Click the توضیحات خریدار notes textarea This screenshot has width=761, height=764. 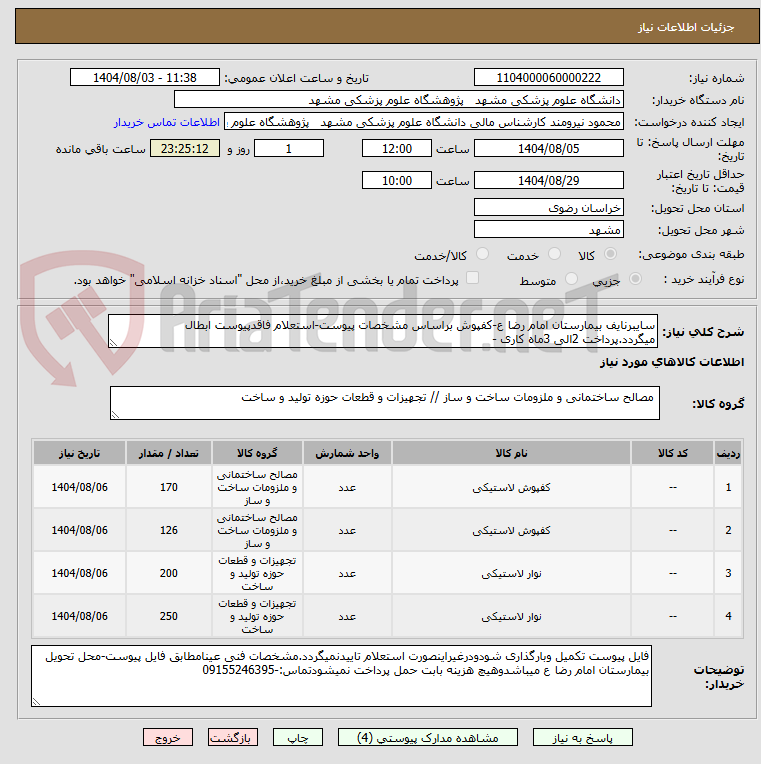(x=342, y=676)
